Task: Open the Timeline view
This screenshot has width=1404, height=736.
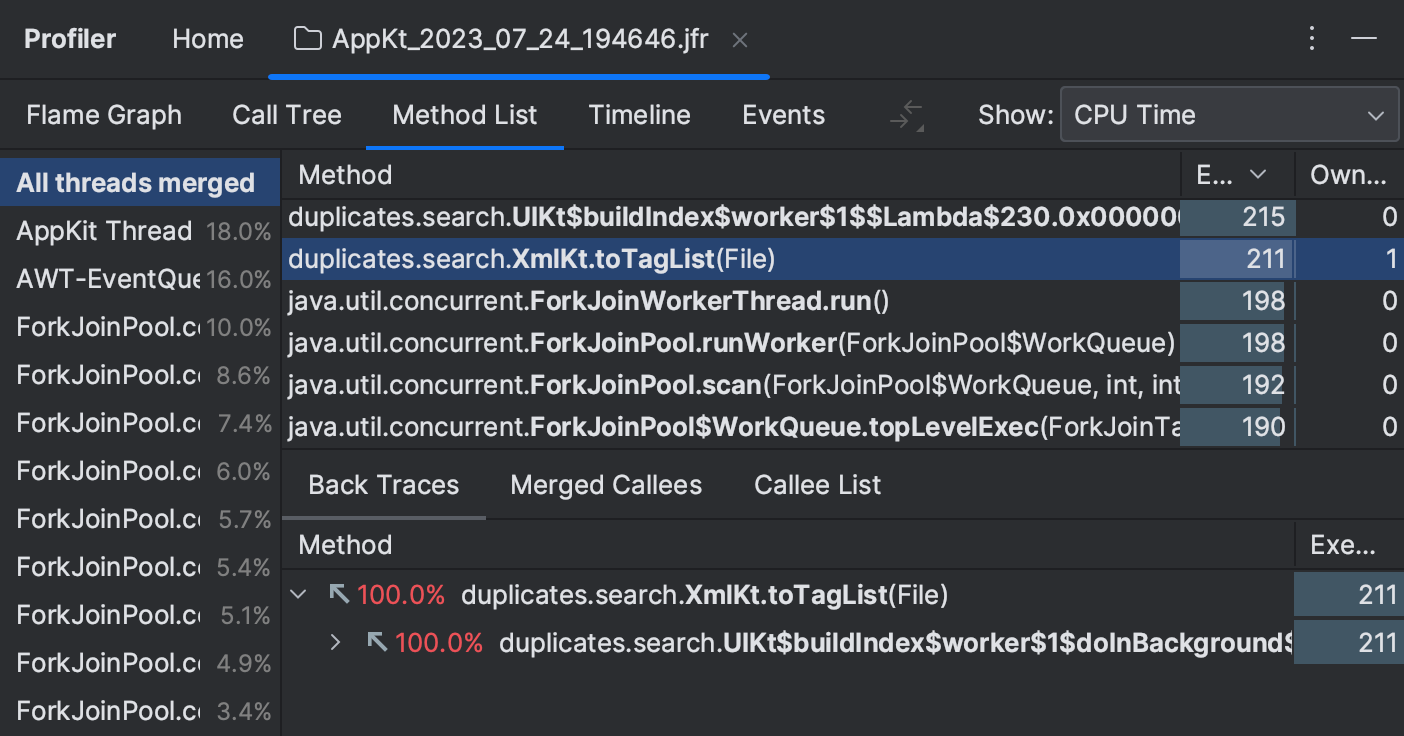Action: click(639, 114)
